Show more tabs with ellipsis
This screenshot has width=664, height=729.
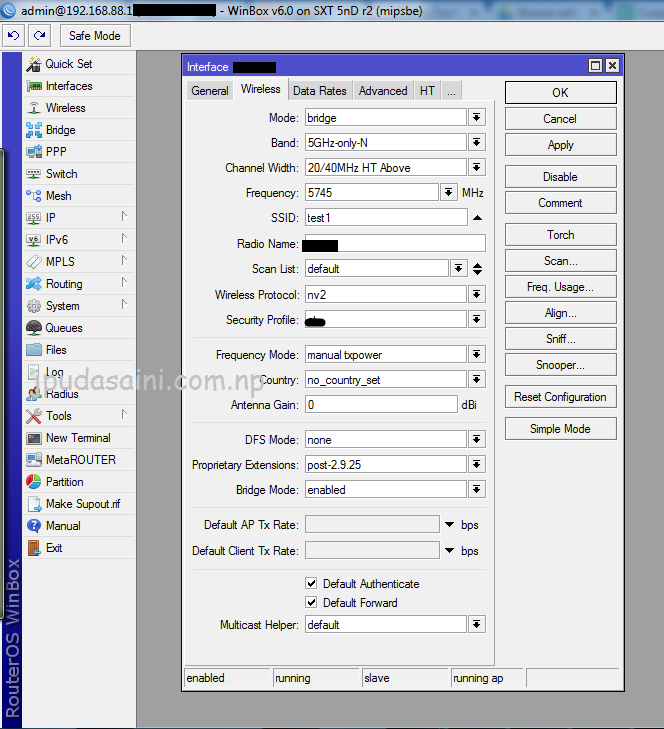tap(452, 91)
